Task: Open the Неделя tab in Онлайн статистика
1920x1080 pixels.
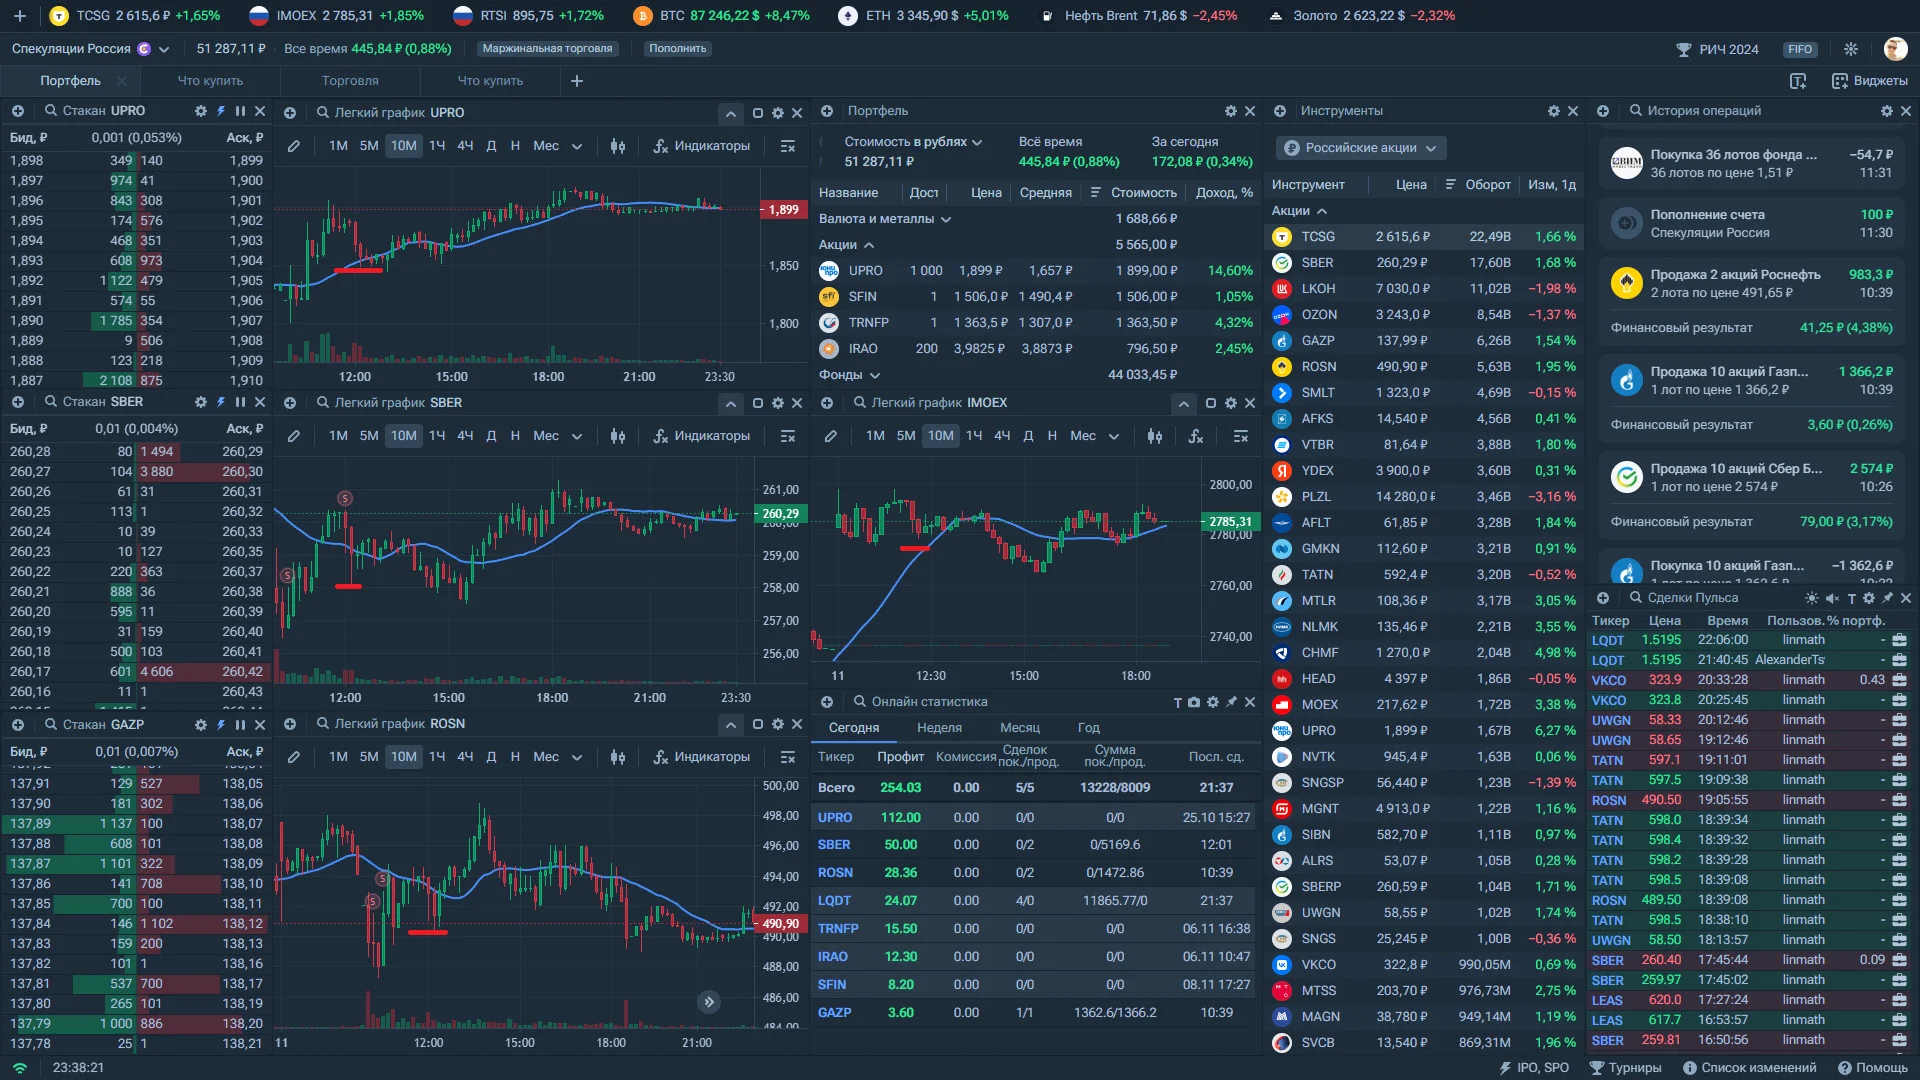Action: click(x=939, y=728)
